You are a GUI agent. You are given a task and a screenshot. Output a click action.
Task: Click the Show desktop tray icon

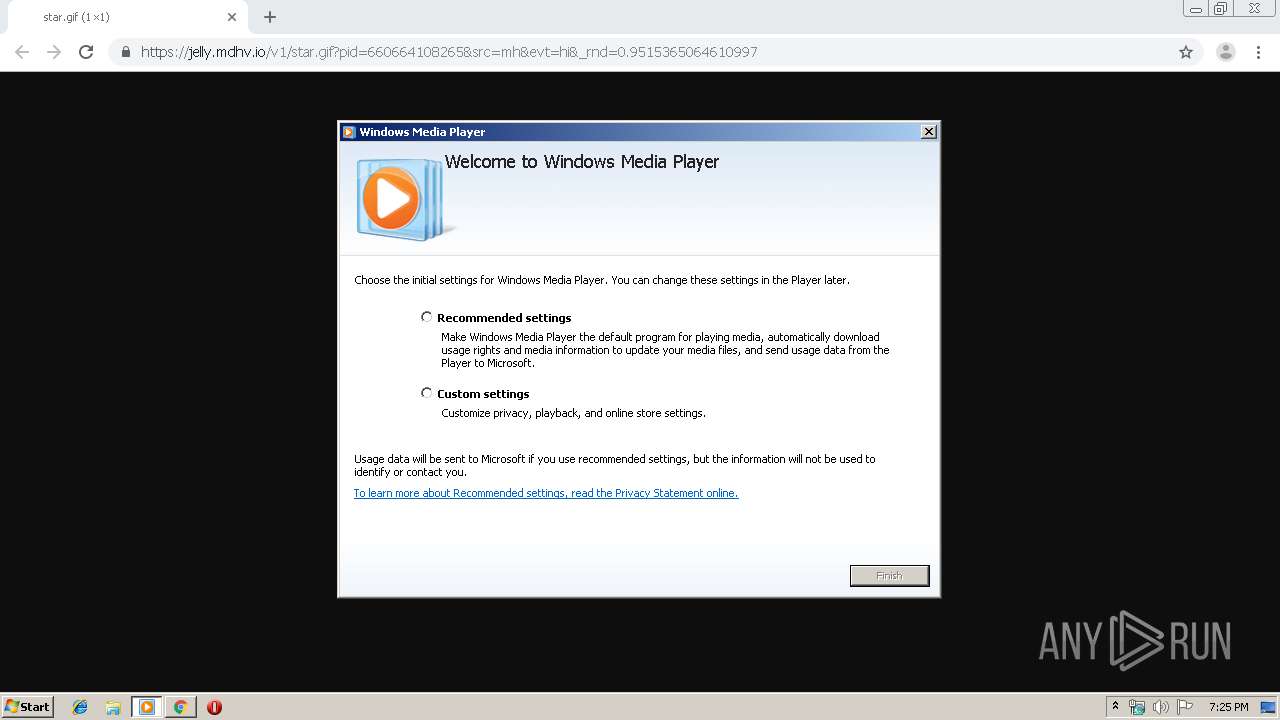click(1268, 707)
